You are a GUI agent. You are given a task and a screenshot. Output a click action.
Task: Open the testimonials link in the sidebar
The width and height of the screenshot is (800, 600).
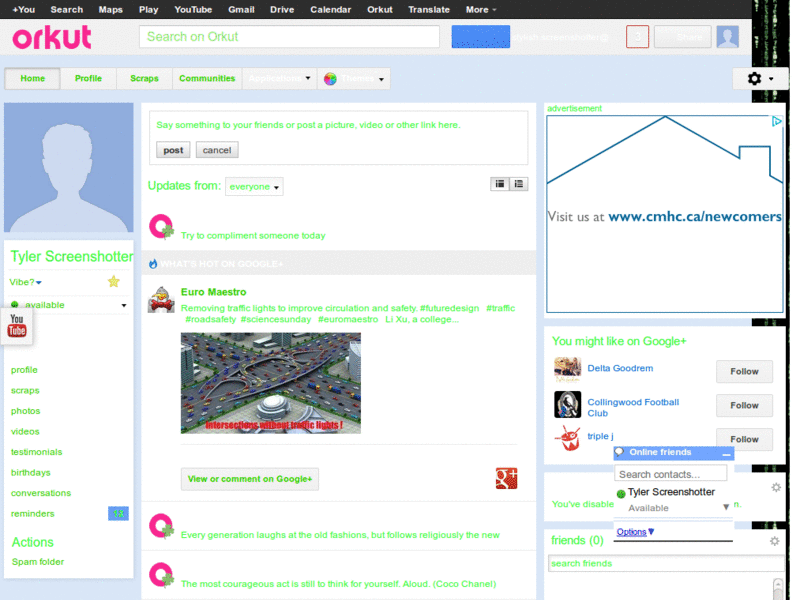pos(37,452)
